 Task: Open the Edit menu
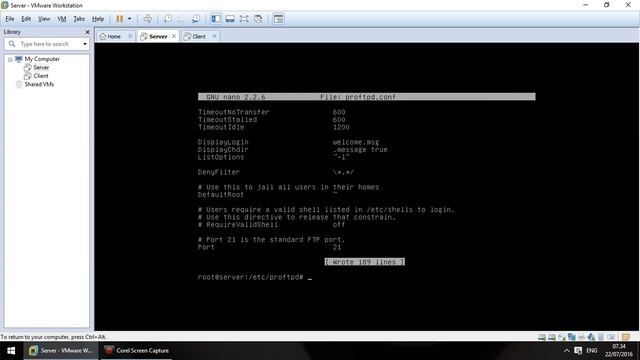pyautogui.click(x=26, y=19)
